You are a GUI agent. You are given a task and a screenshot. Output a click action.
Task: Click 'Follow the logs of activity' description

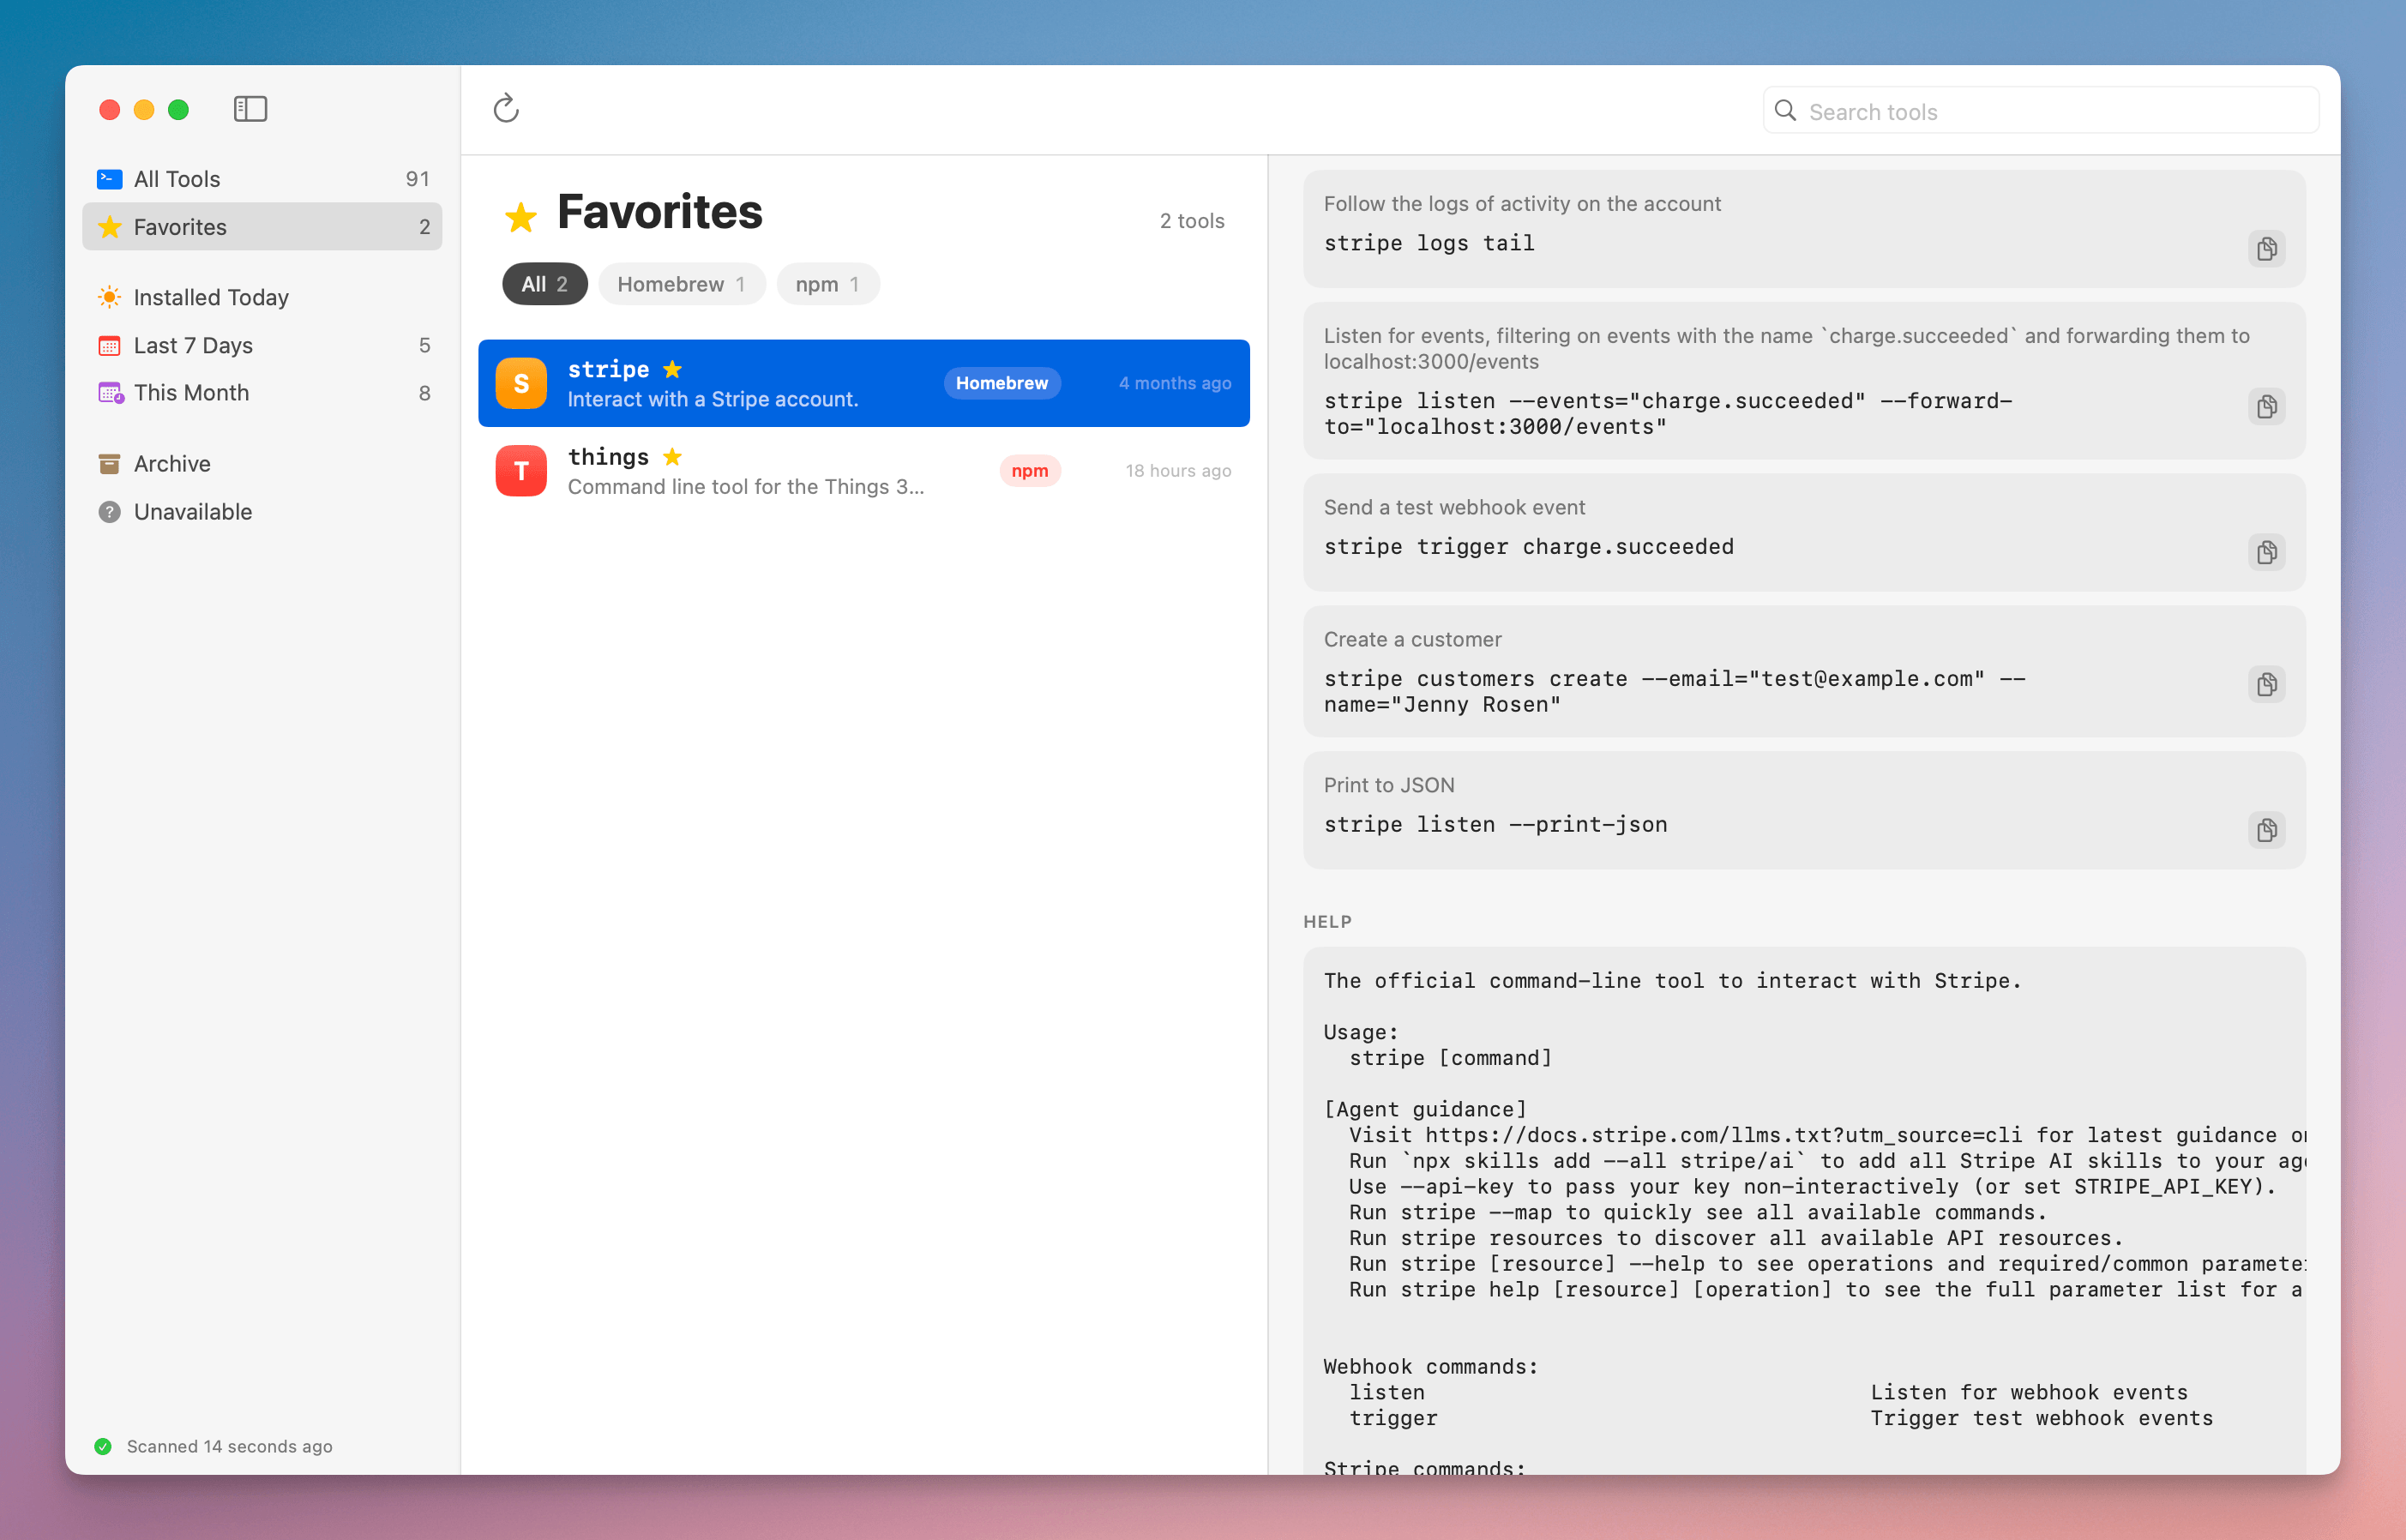[1522, 203]
